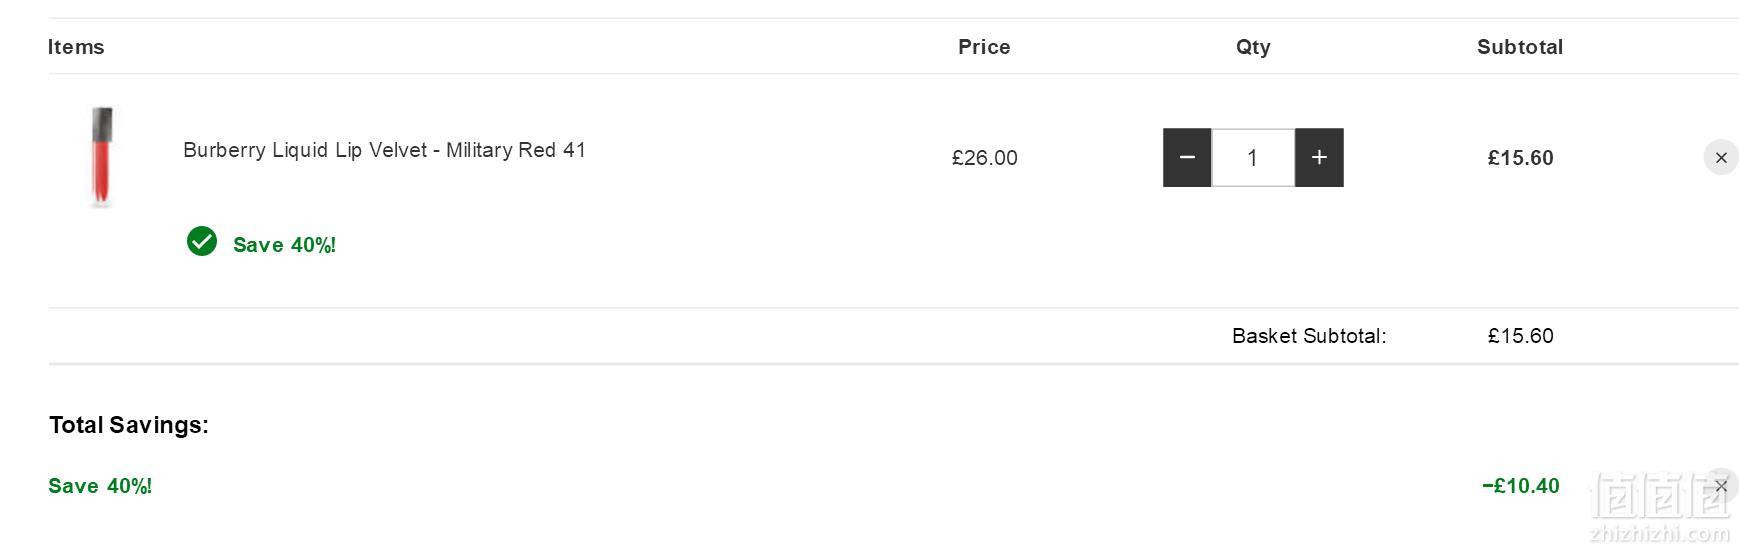
Task: Click the Qty column header
Action: coord(1253,47)
